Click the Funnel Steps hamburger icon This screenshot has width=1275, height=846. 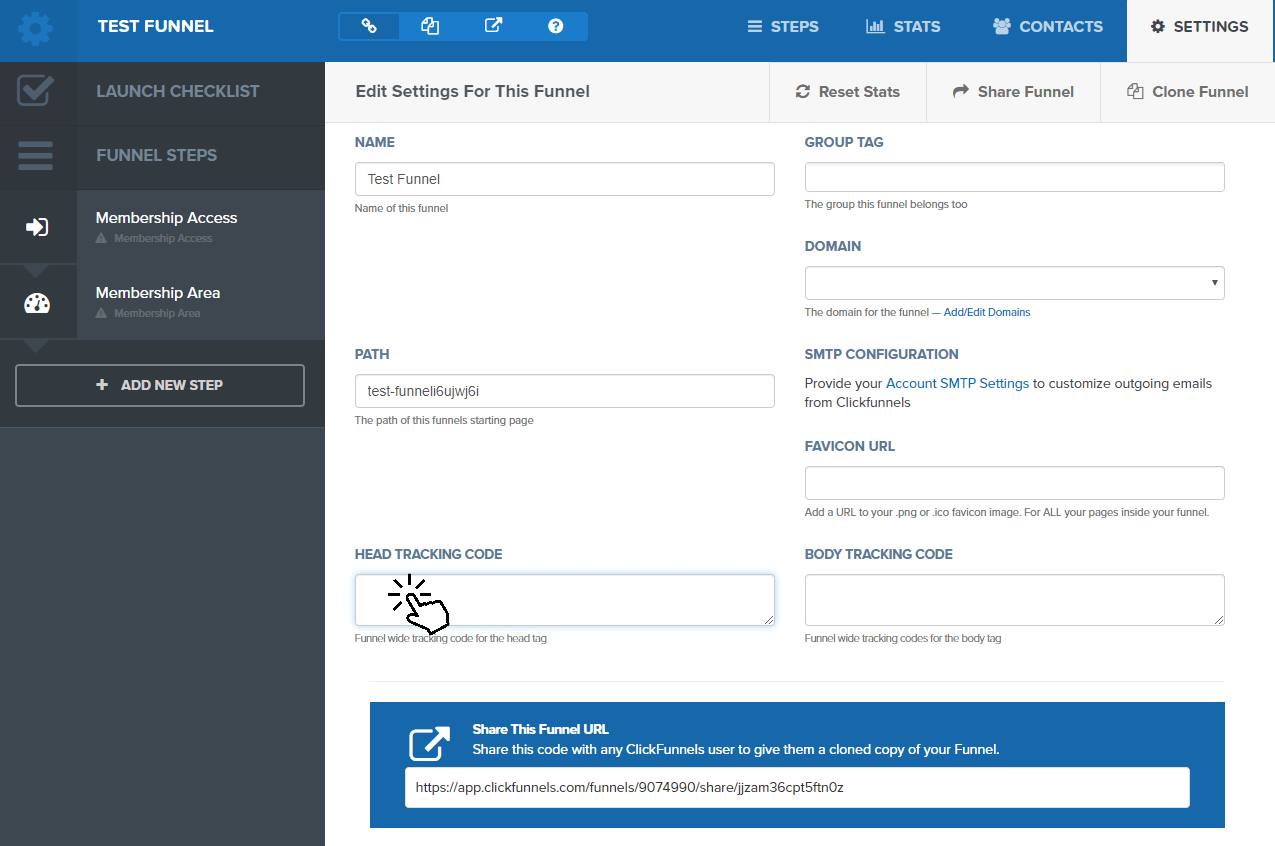pos(36,155)
